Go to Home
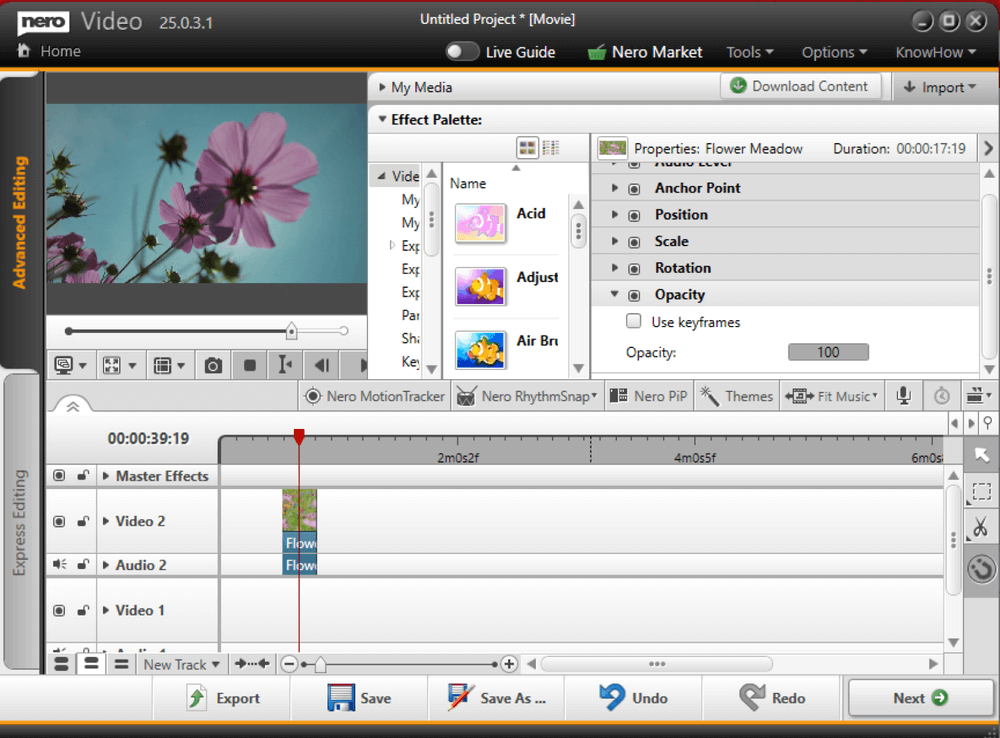Viewport: 1000px width, 738px height. point(49,51)
